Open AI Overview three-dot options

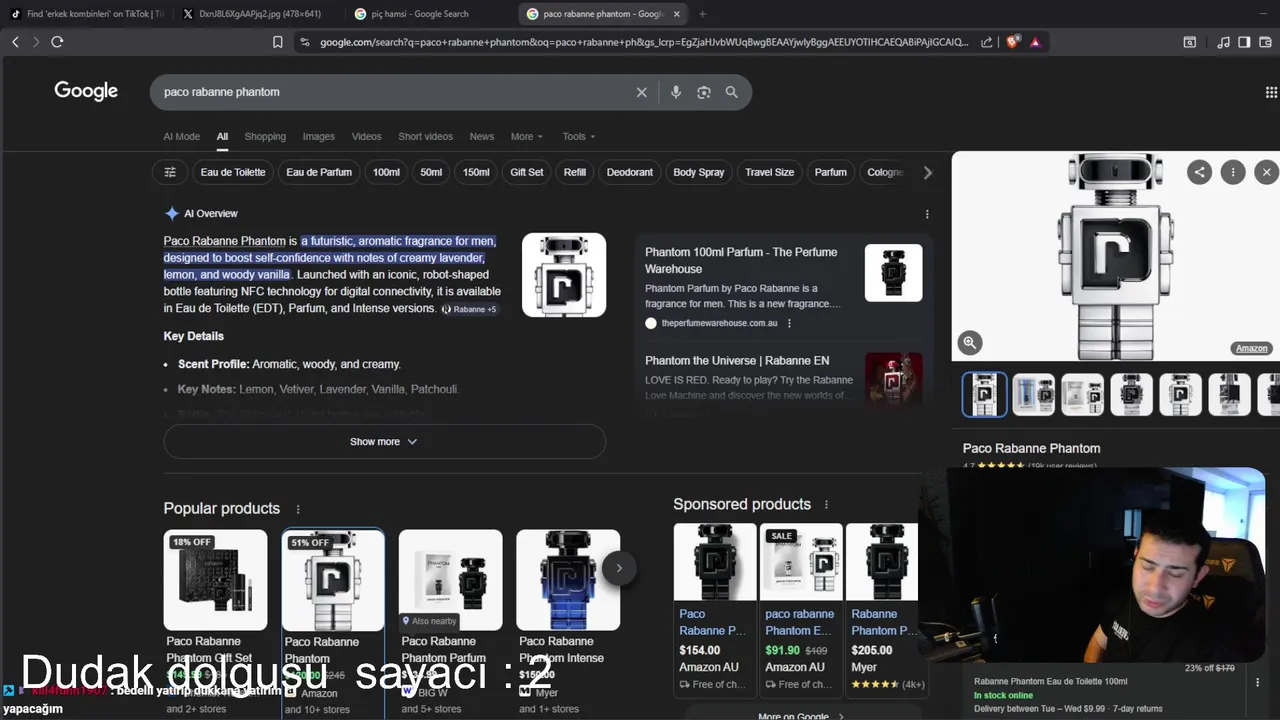[927, 214]
